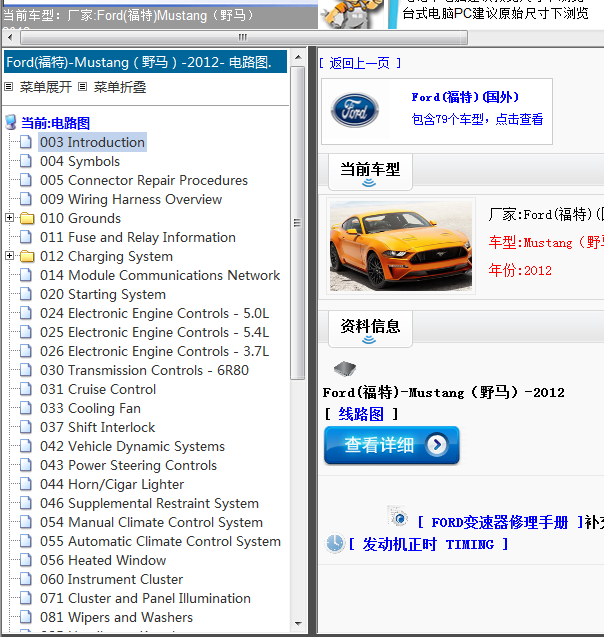Click the page icon beside 033 Cooling Fan

pyautogui.click(x=26, y=408)
